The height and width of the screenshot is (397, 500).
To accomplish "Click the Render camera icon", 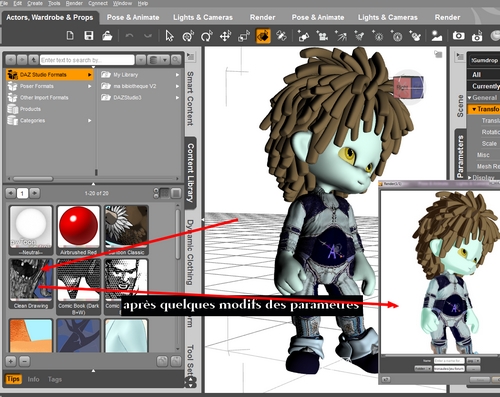I will coord(458,35).
